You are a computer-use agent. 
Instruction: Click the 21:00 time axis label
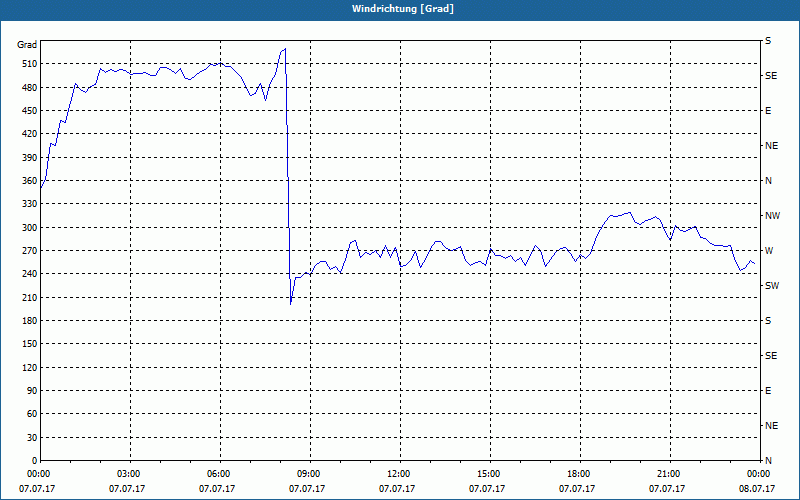669,473
